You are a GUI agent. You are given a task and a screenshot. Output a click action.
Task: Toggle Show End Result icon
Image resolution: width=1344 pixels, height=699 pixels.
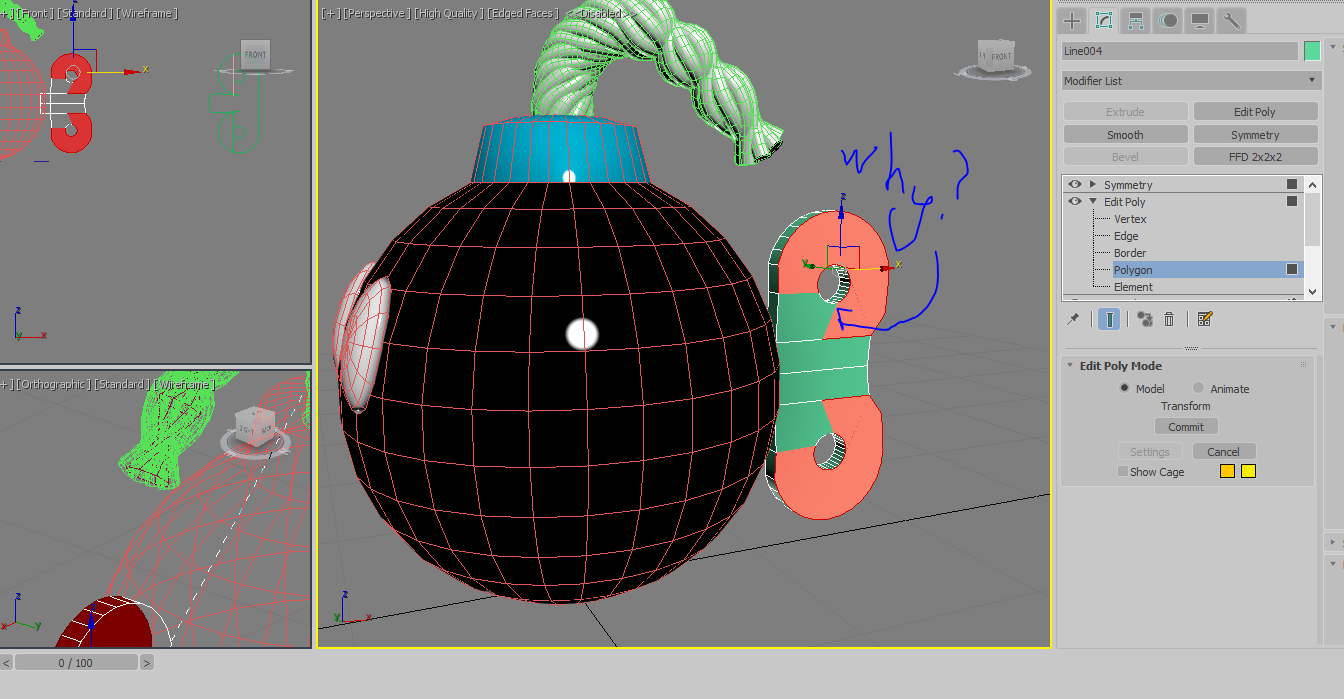tap(1109, 319)
